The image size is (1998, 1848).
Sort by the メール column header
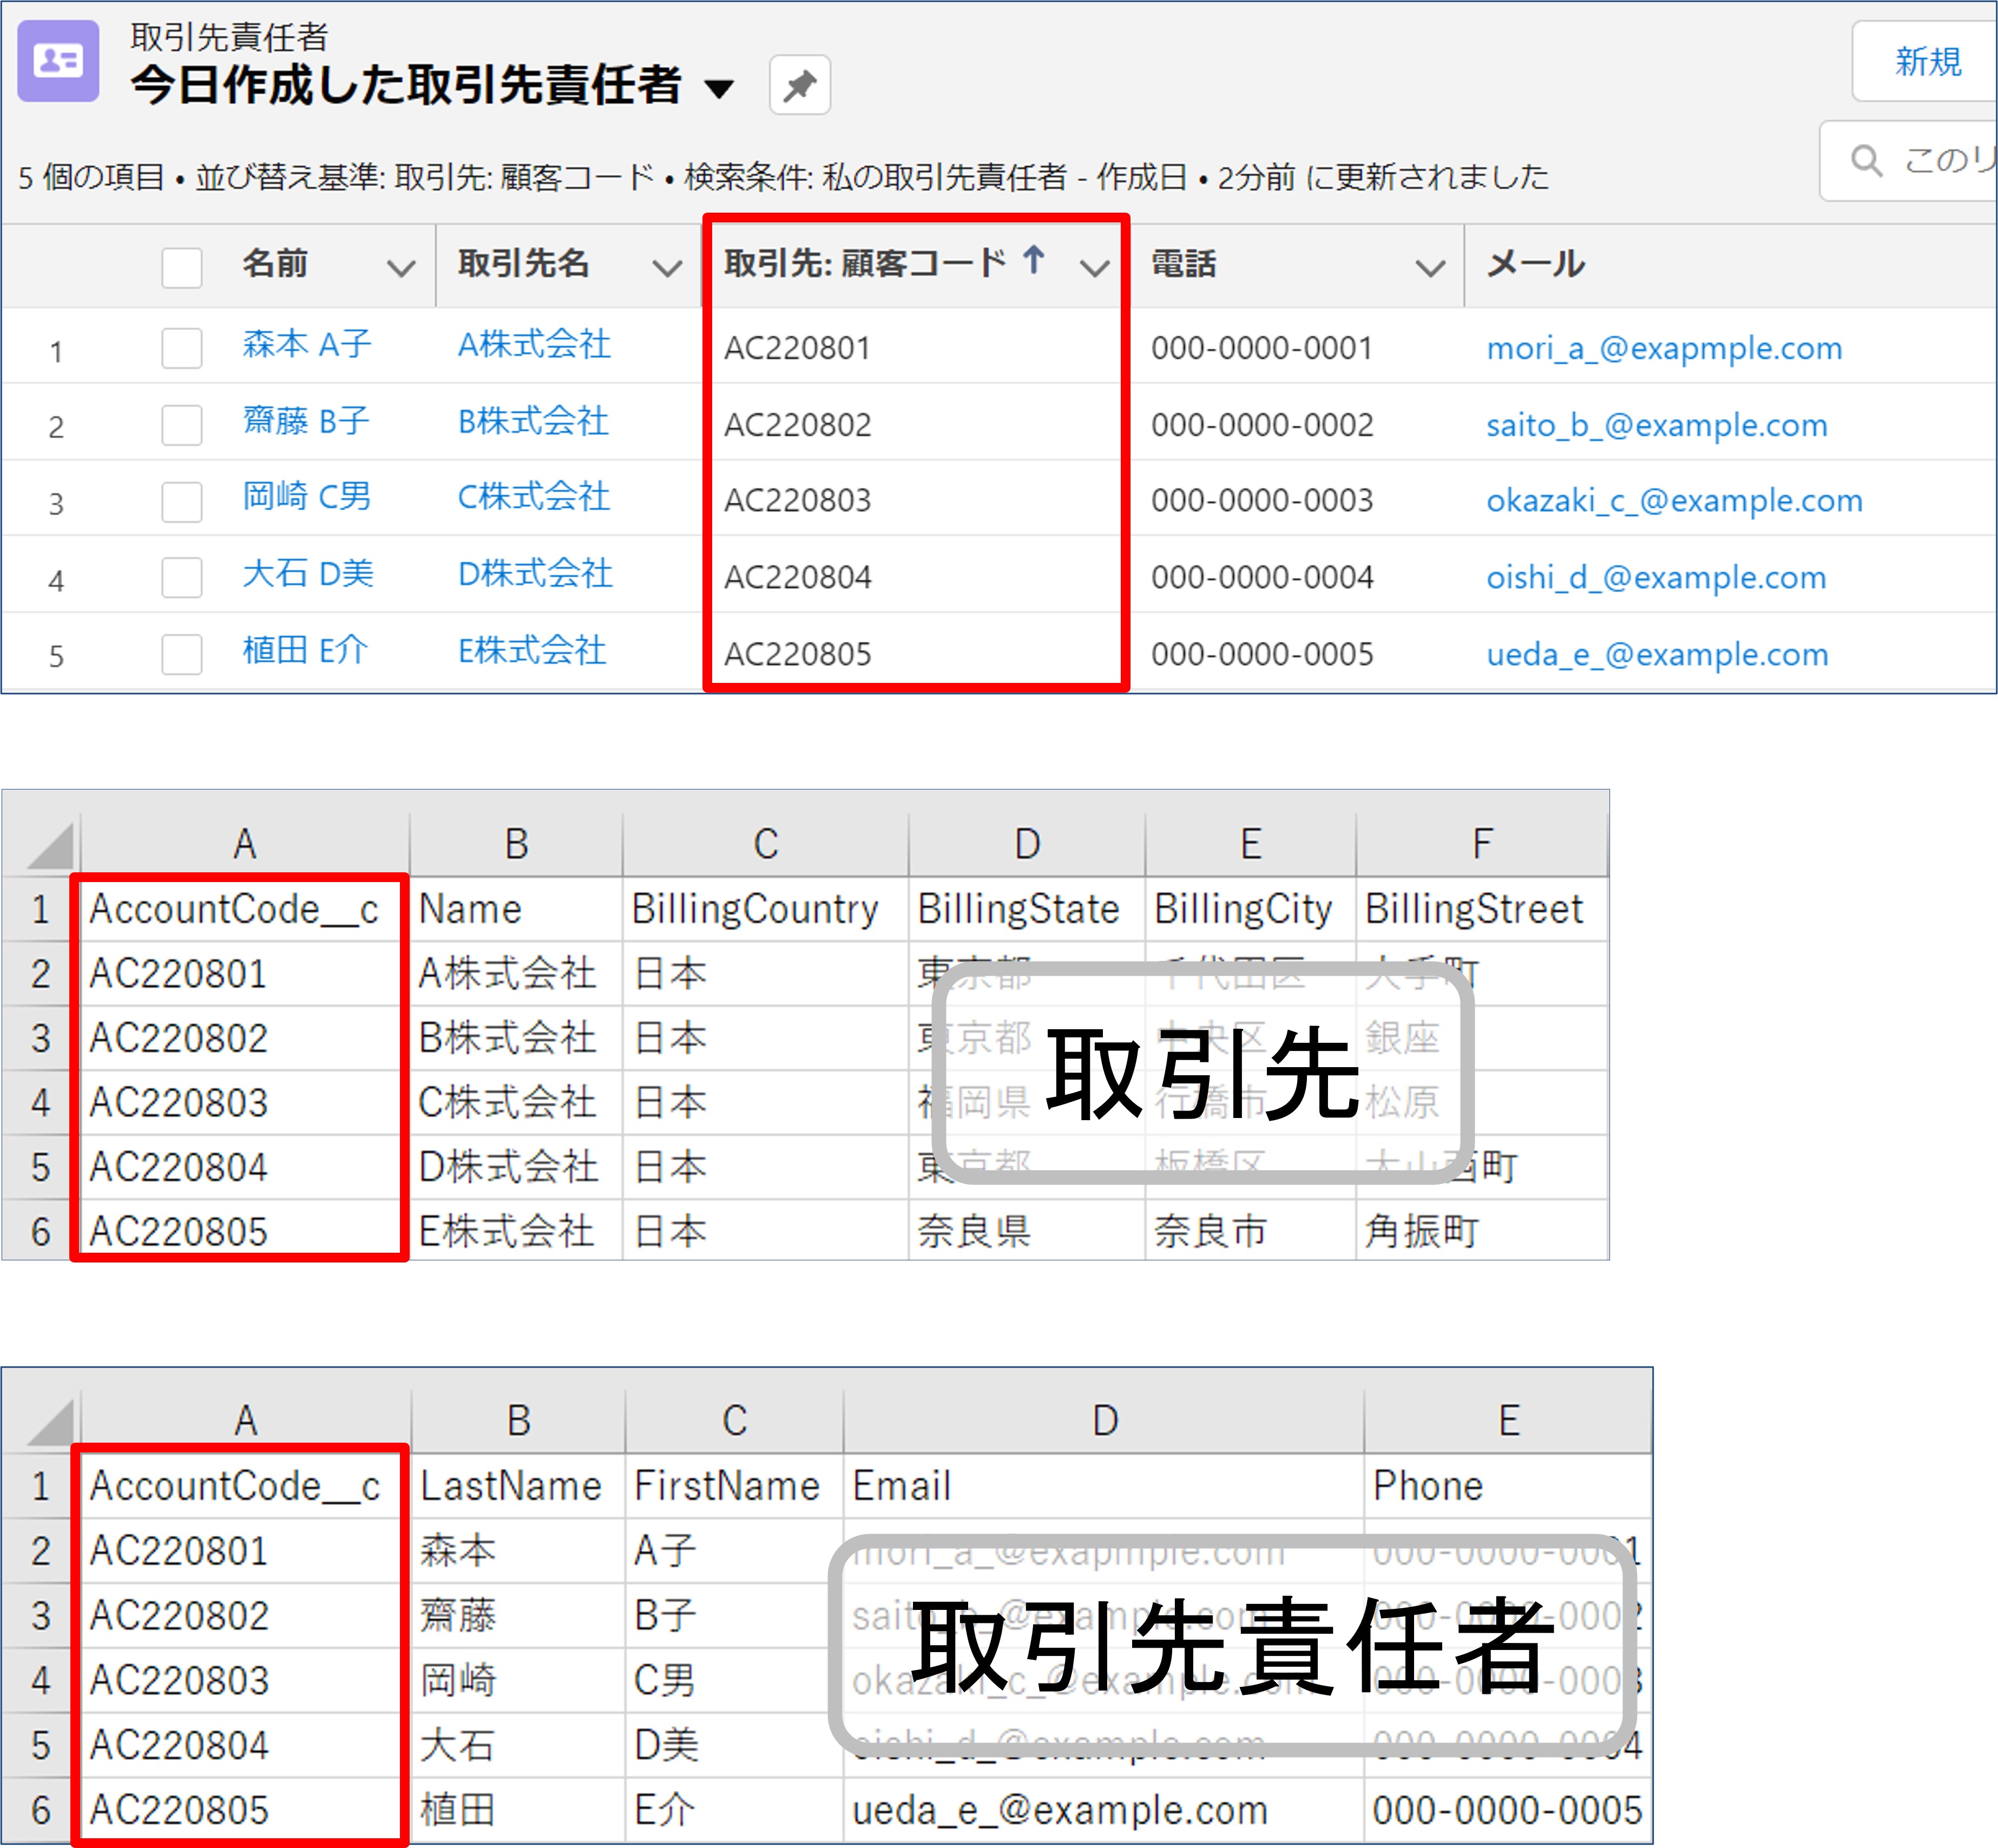pyautogui.click(x=1535, y=264)
